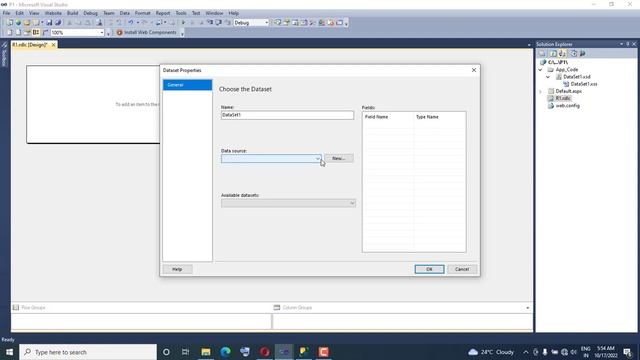
Task: Select the App_Code folder
Action: (567, 70)
